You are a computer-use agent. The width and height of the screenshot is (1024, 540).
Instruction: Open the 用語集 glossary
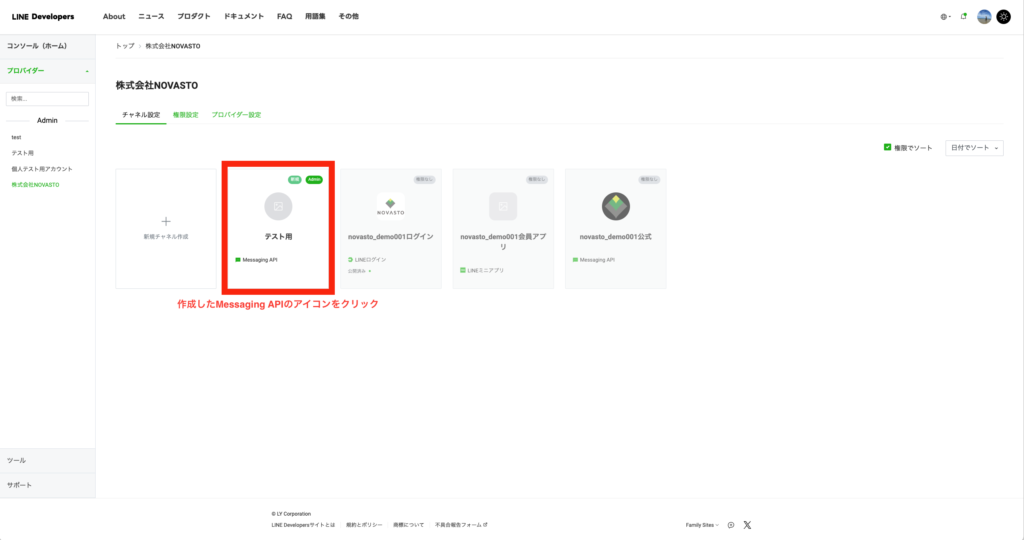point(315,16)
